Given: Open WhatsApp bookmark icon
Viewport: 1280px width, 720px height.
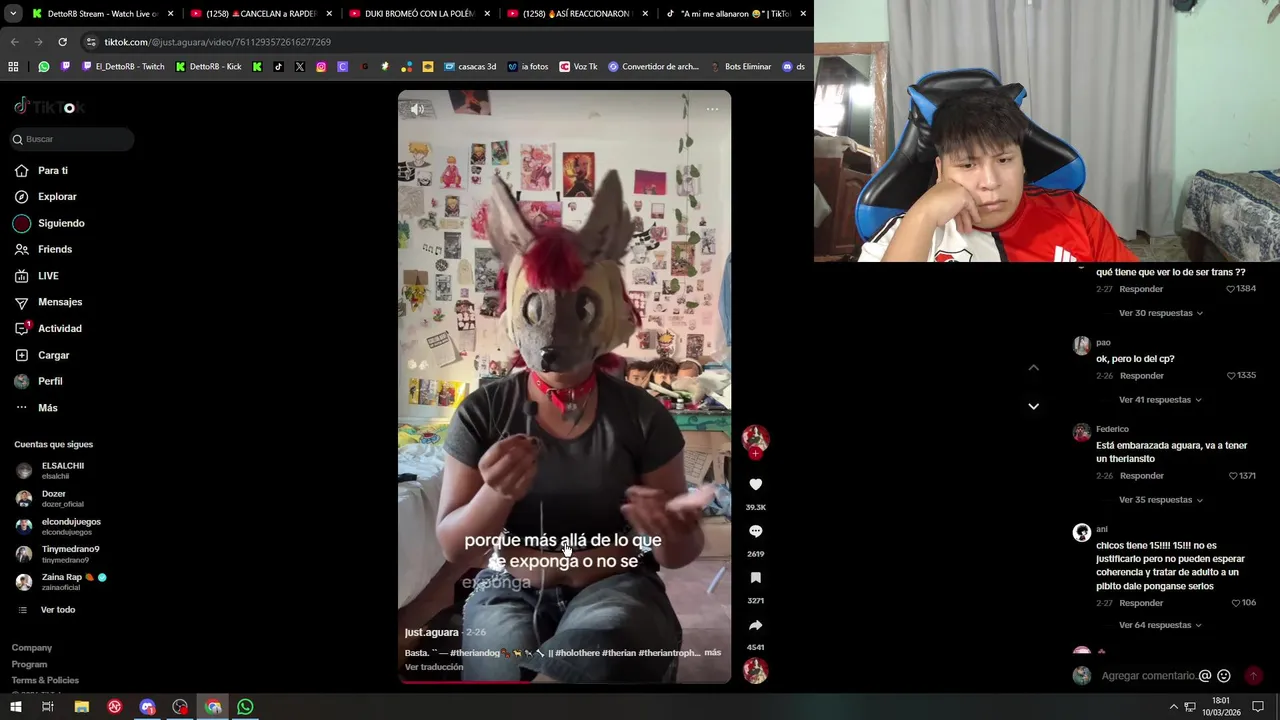Looking at the screenshot, I should 44,67.
